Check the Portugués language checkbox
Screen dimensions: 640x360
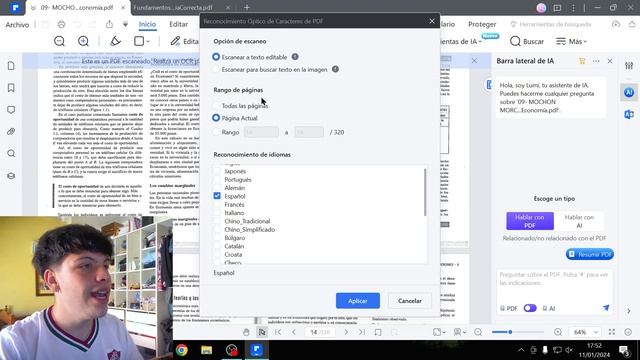(x=217, y=180)
